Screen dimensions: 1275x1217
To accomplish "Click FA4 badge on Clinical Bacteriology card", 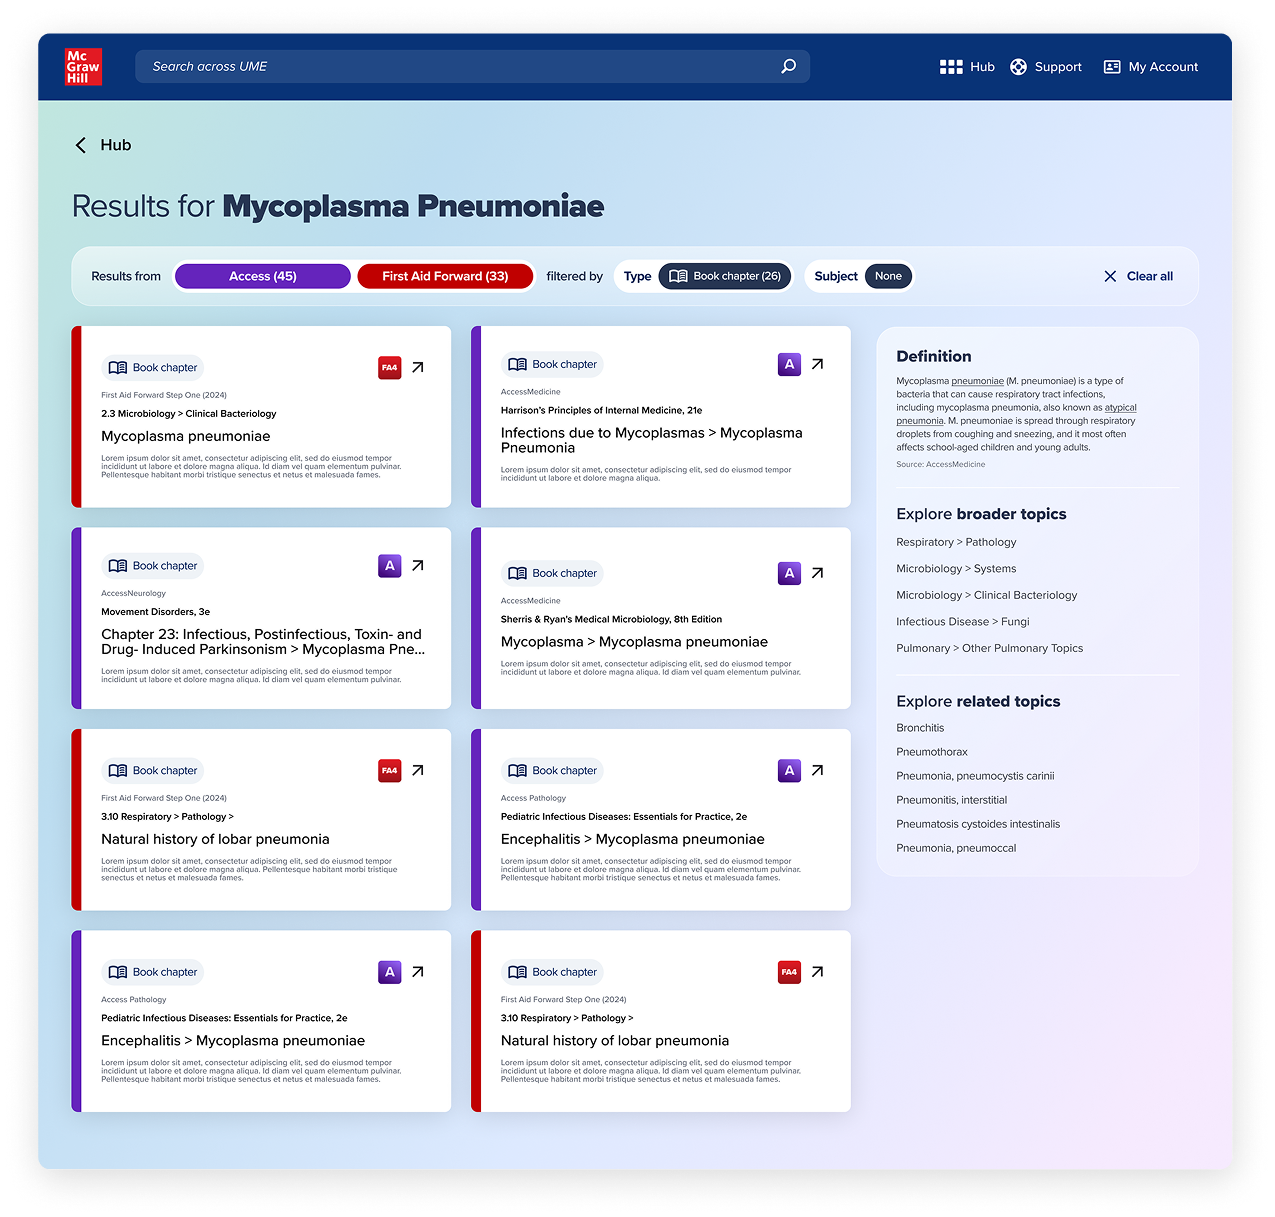I will (x=390, y=367).
